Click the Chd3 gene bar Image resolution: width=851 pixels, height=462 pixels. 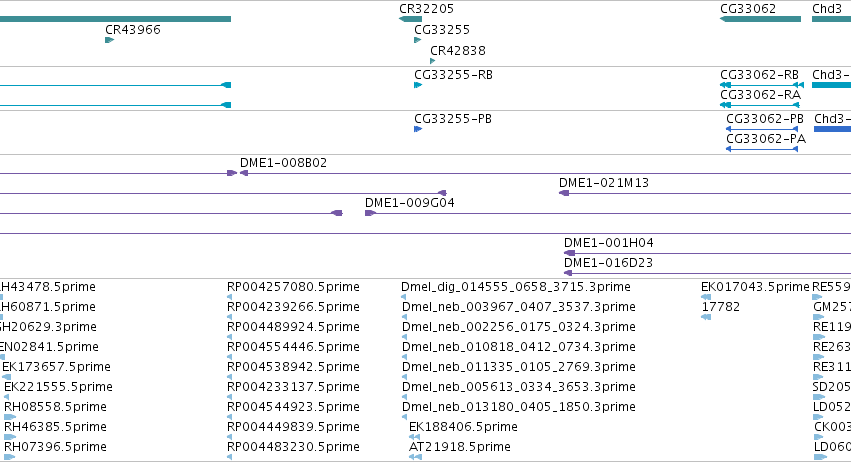[x=831, y=19]
